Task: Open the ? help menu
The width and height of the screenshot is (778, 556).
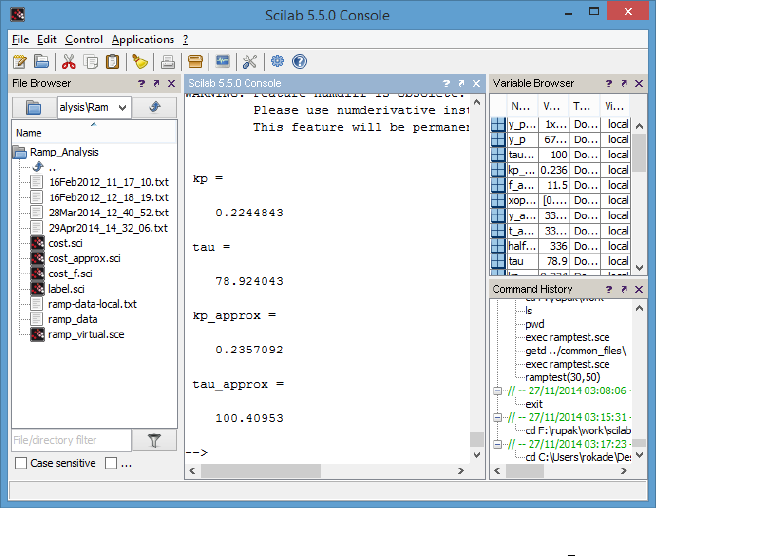Action: click(186, 39)
